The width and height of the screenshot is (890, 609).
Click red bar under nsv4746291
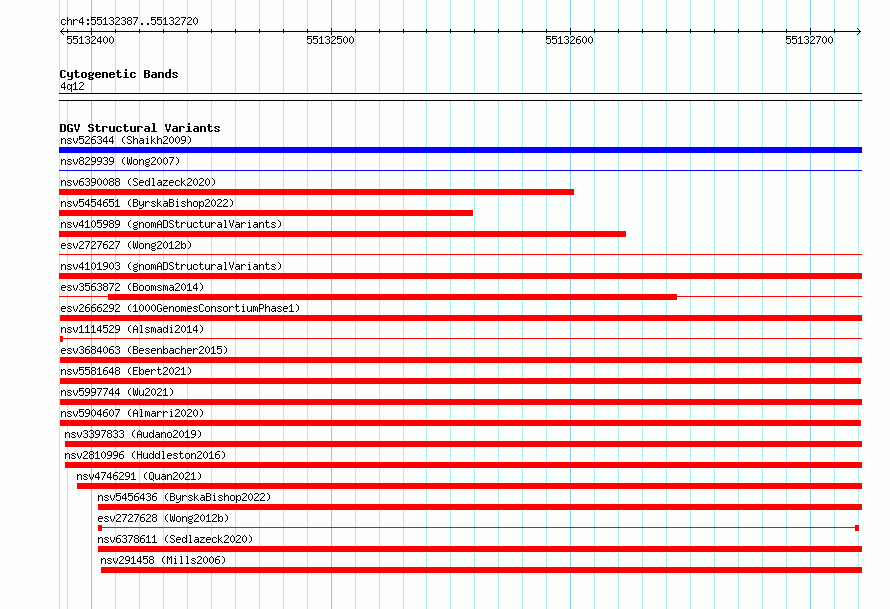pyautogui.click(x=469, y=486)
